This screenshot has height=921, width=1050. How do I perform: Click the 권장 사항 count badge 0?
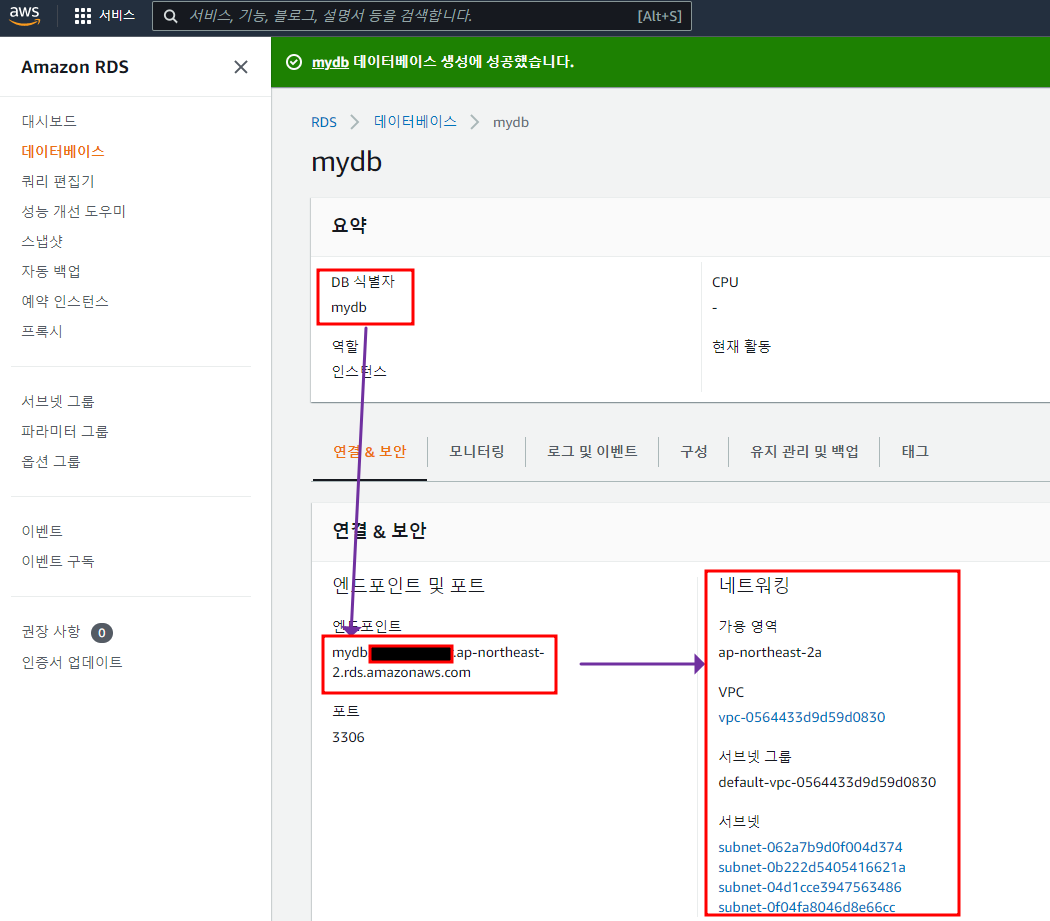point(102,633)
